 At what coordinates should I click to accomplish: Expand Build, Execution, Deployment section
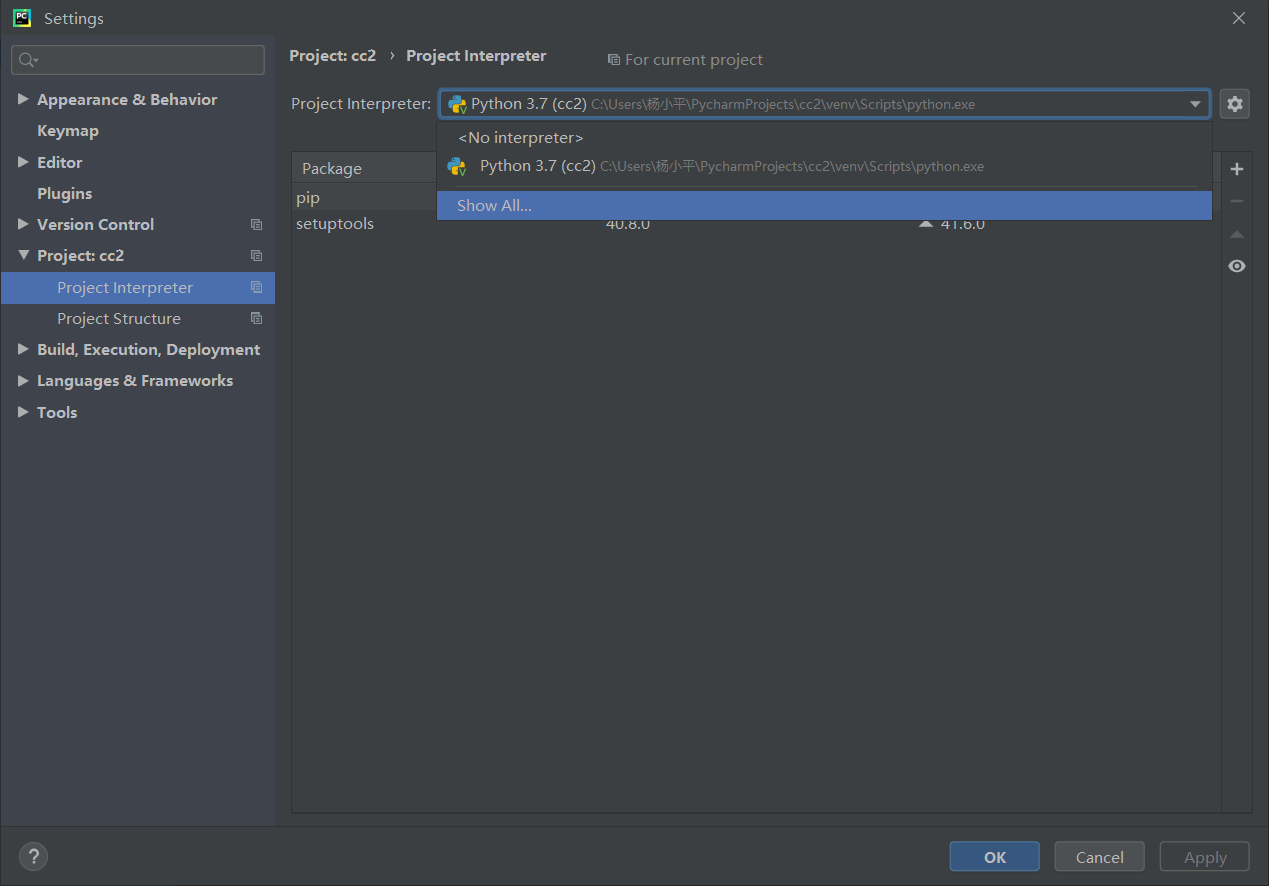pos(23,349)
